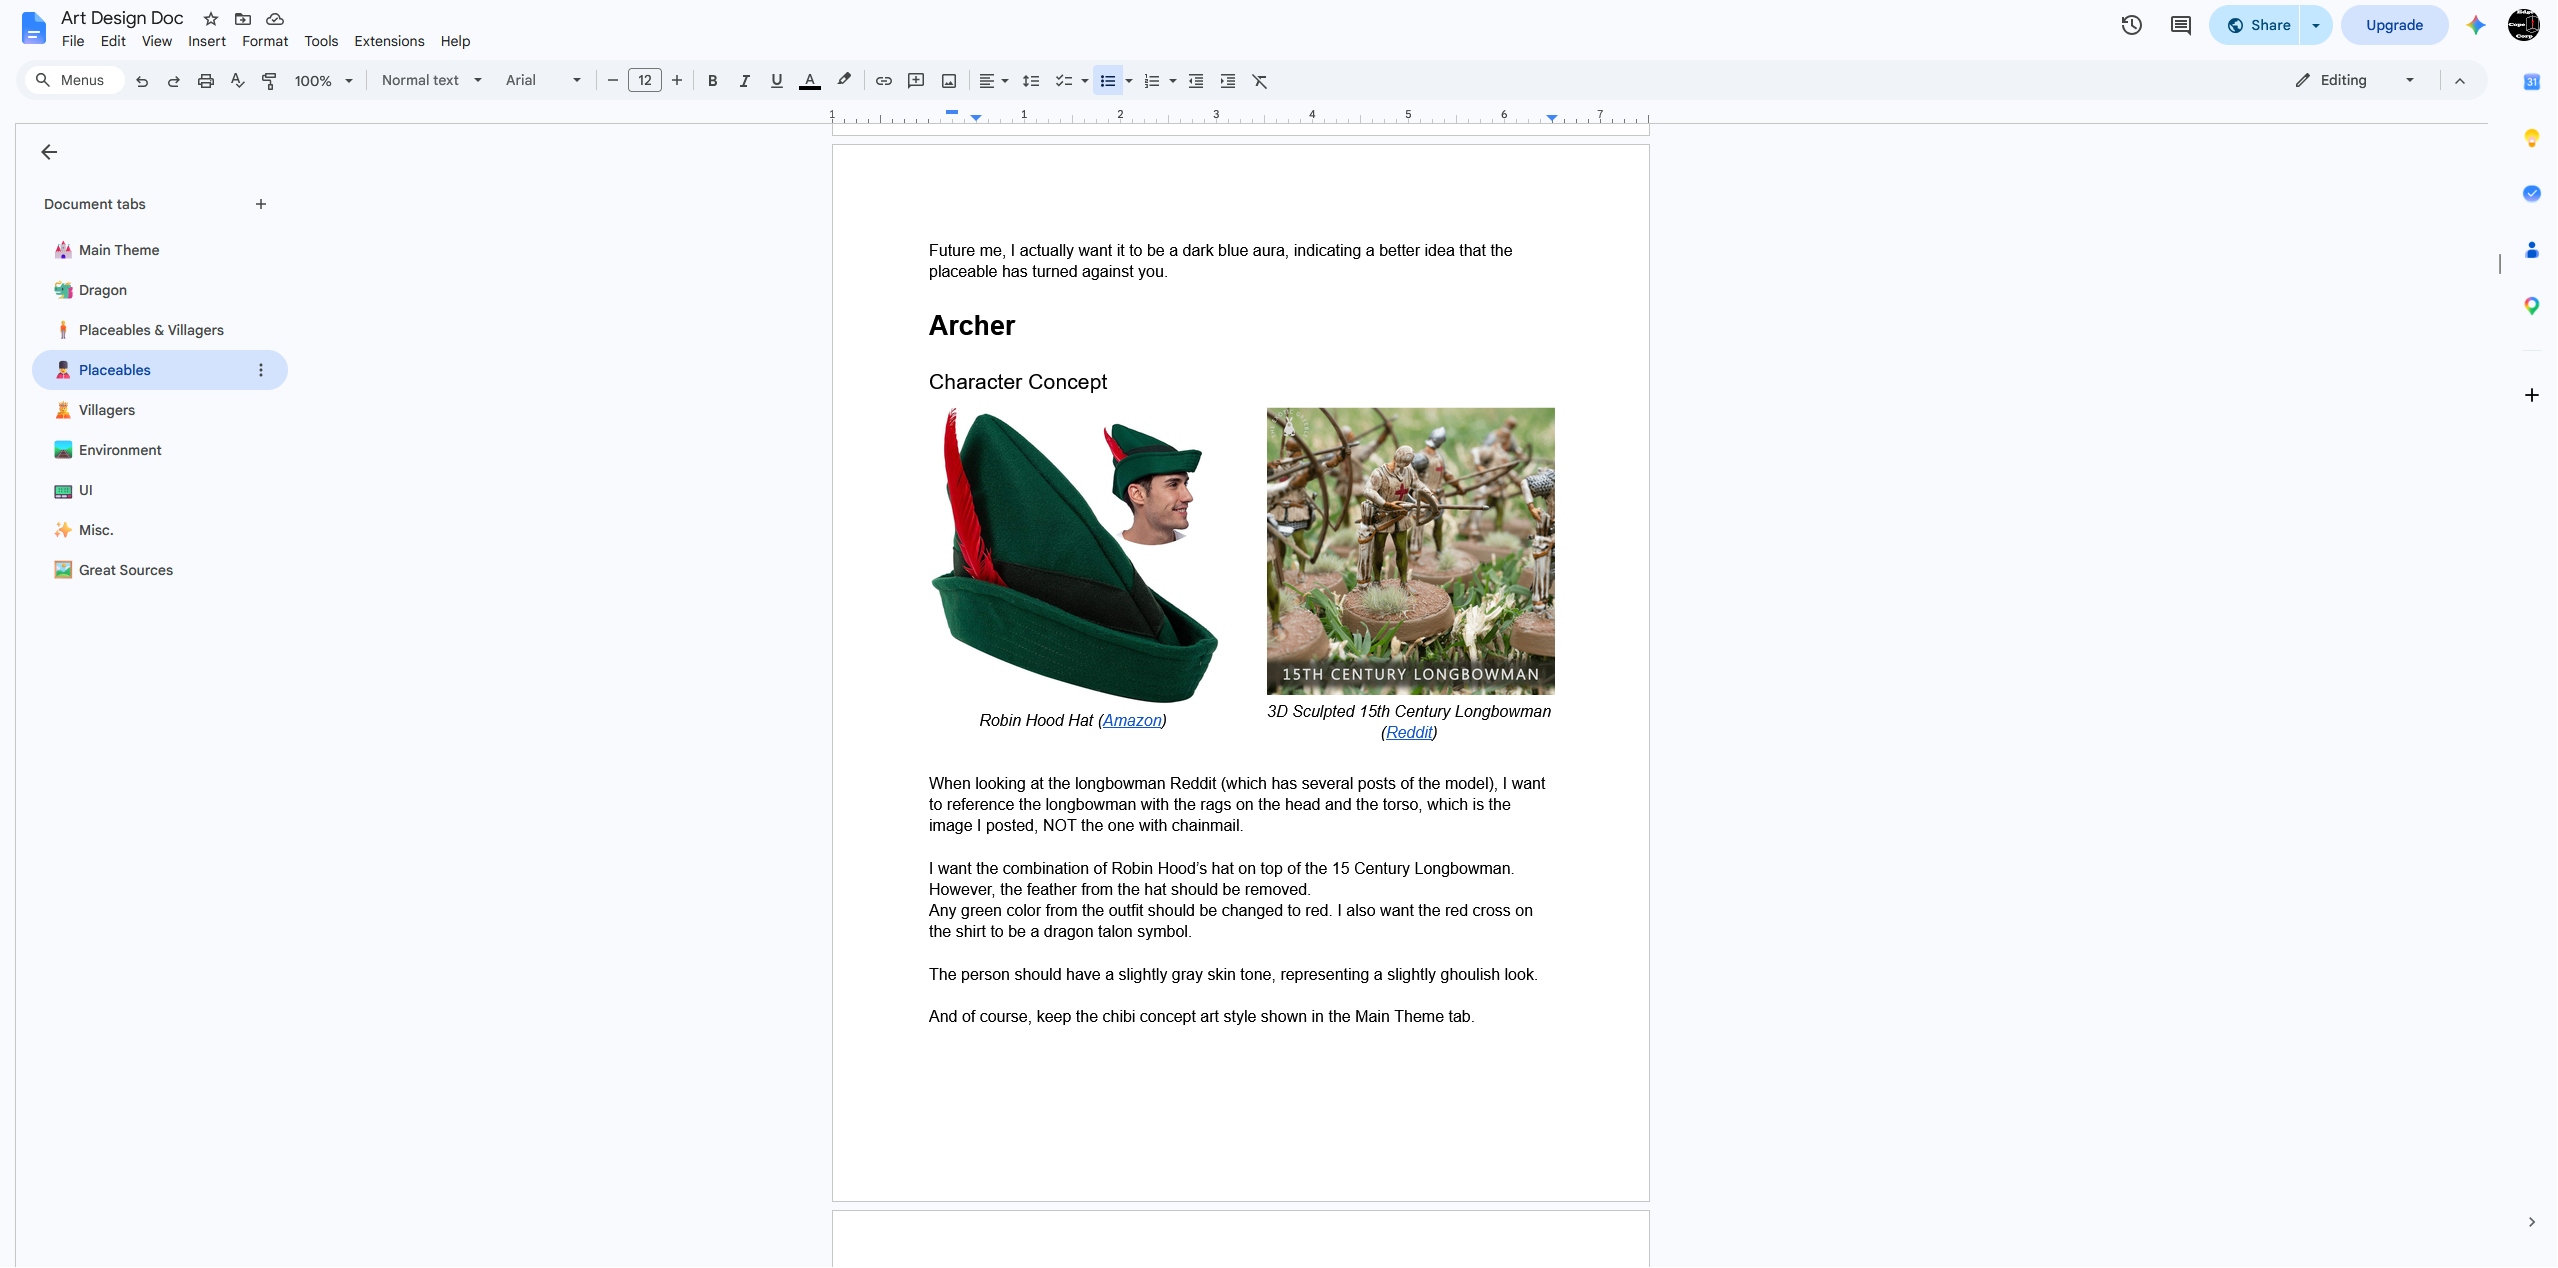Viewport: 2558px width, 1268px height.
Task: Expand the Share options arrow
Action: (x=2316, y=25)
